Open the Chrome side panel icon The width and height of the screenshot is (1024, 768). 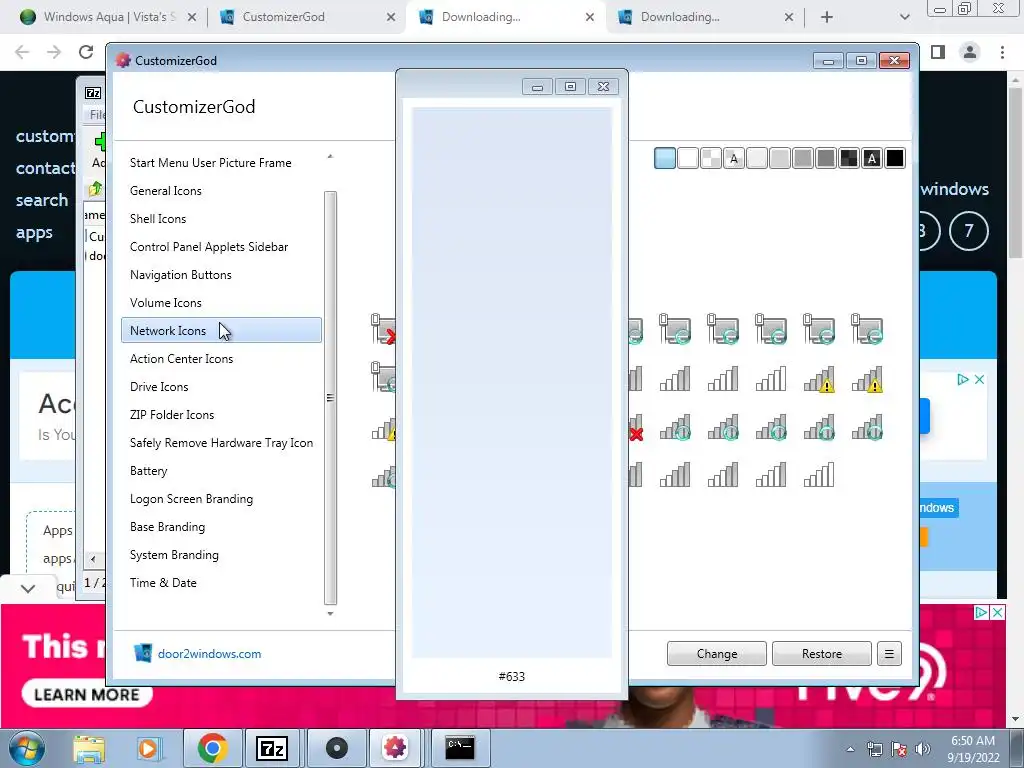(x=938, y=52)
